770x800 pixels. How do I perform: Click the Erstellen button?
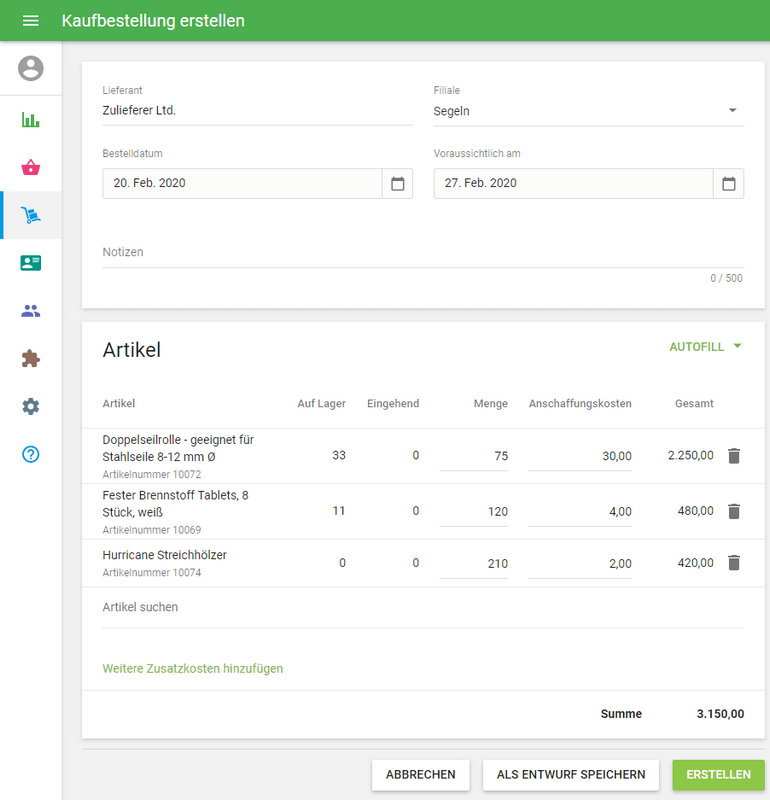pyautogui.click(x=718, y=775)
